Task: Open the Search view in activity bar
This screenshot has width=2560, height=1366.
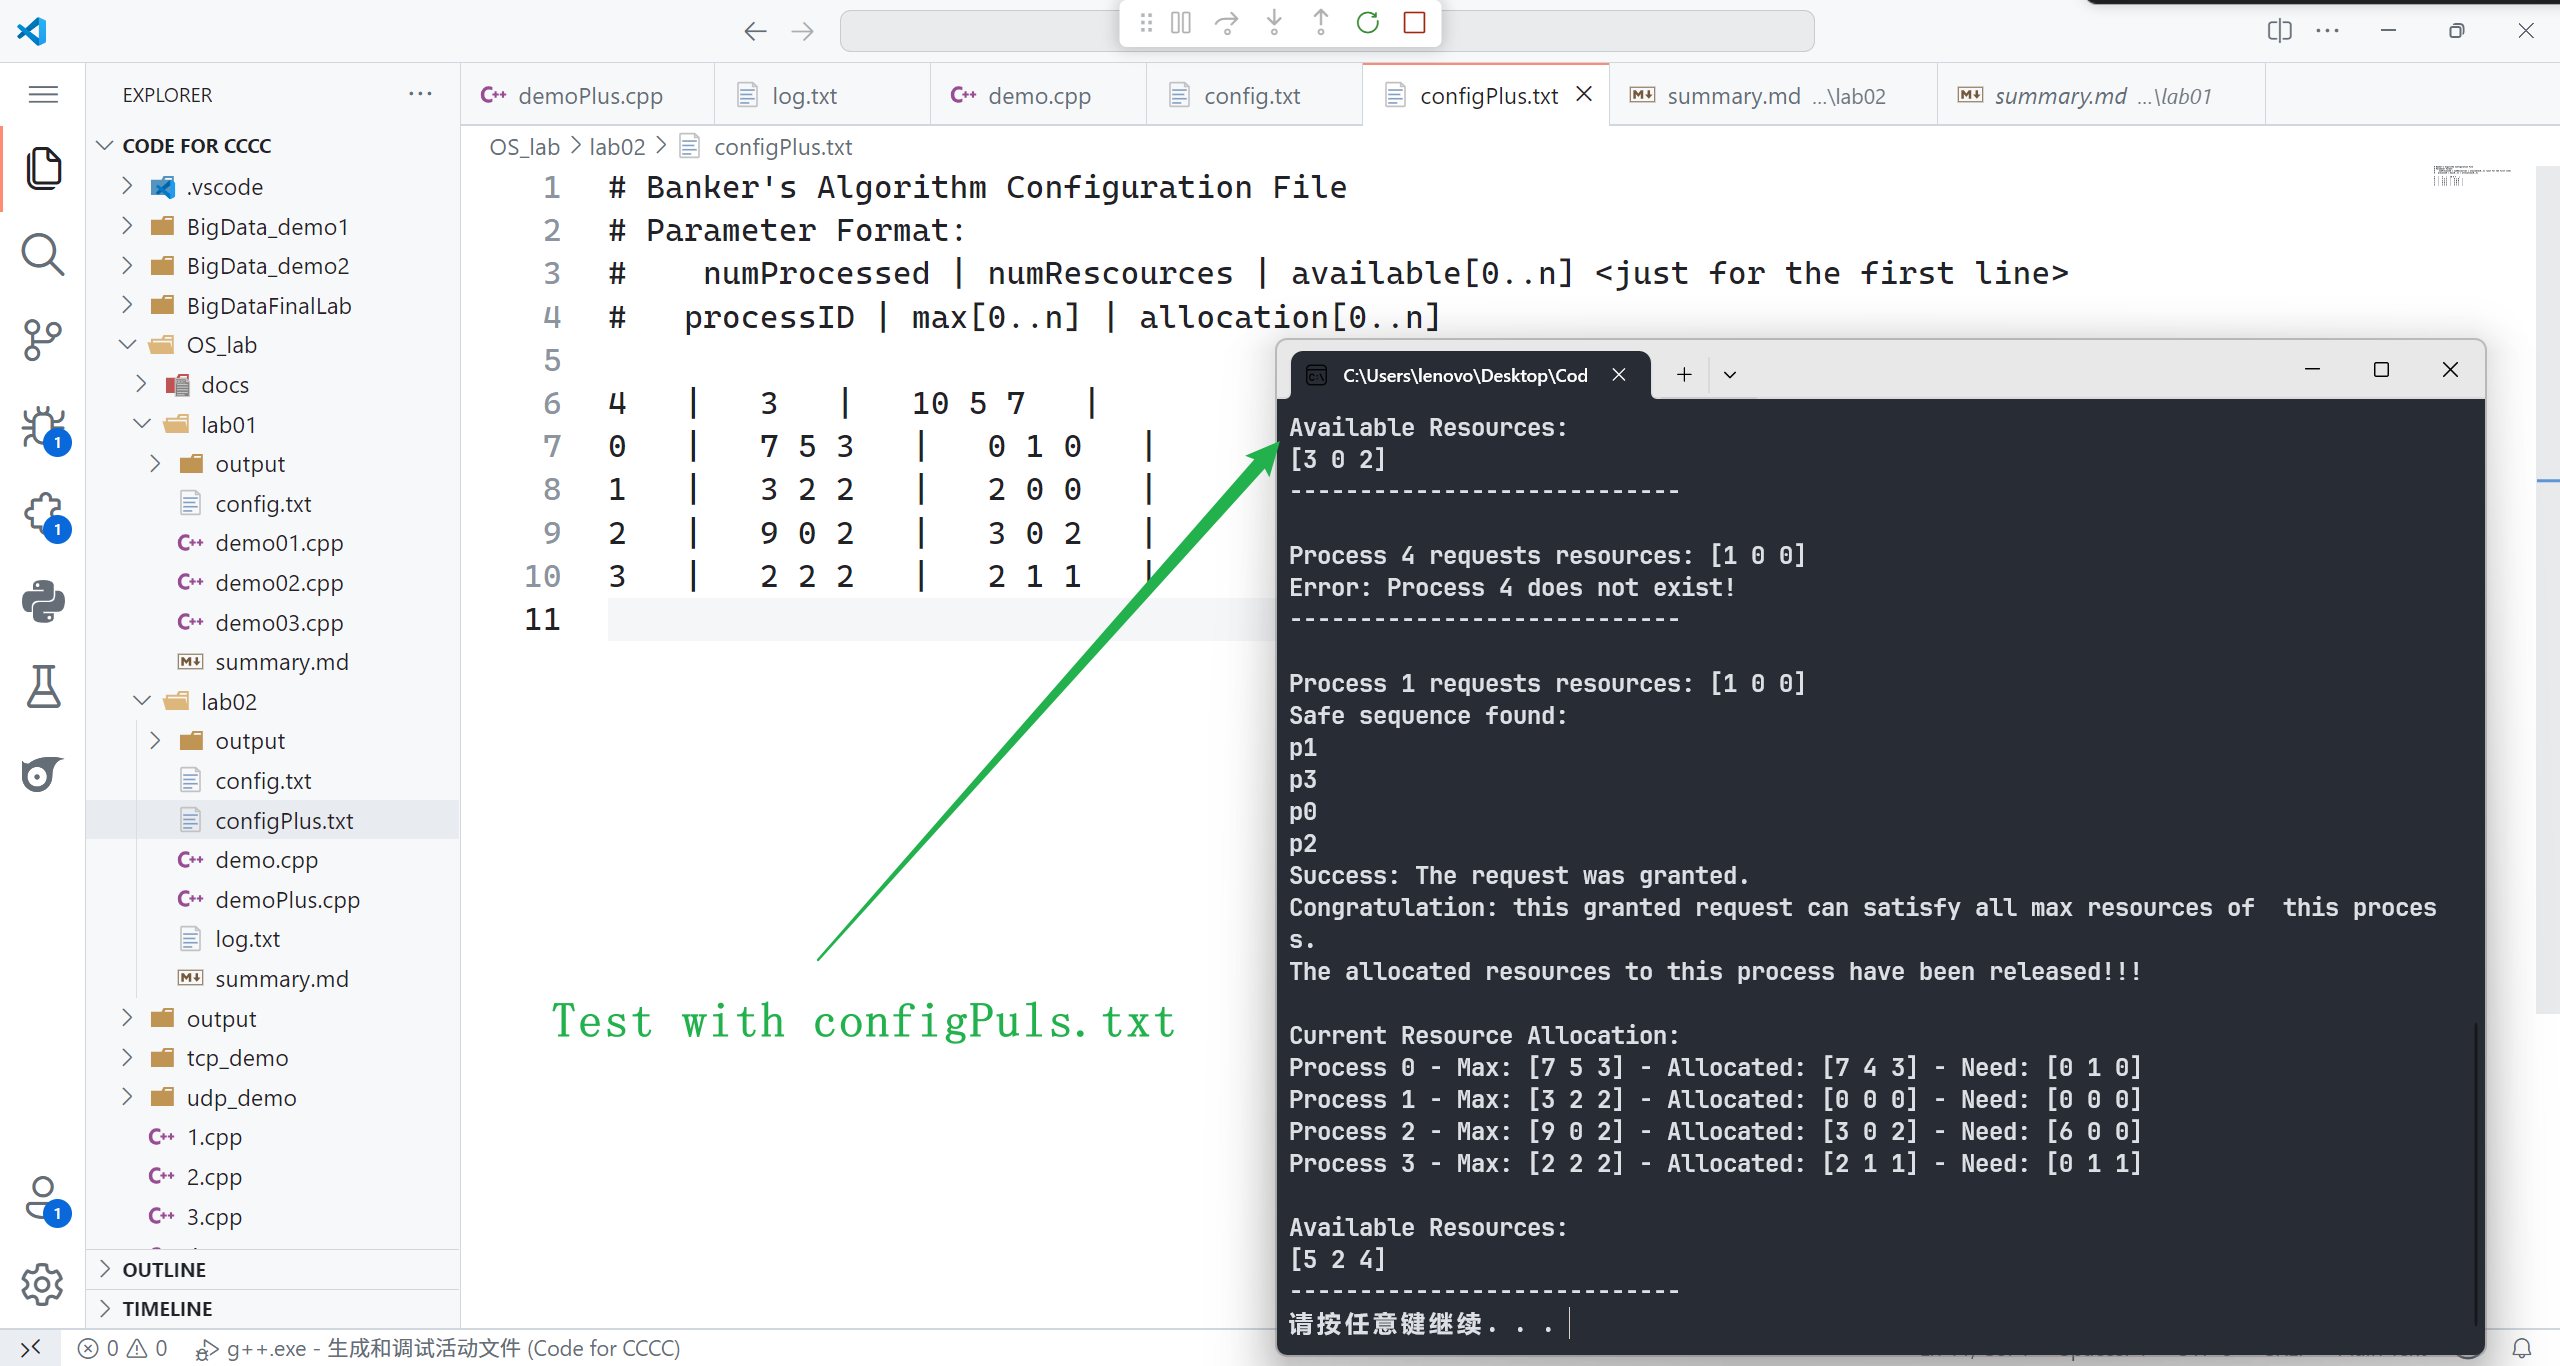Action: 42,254
